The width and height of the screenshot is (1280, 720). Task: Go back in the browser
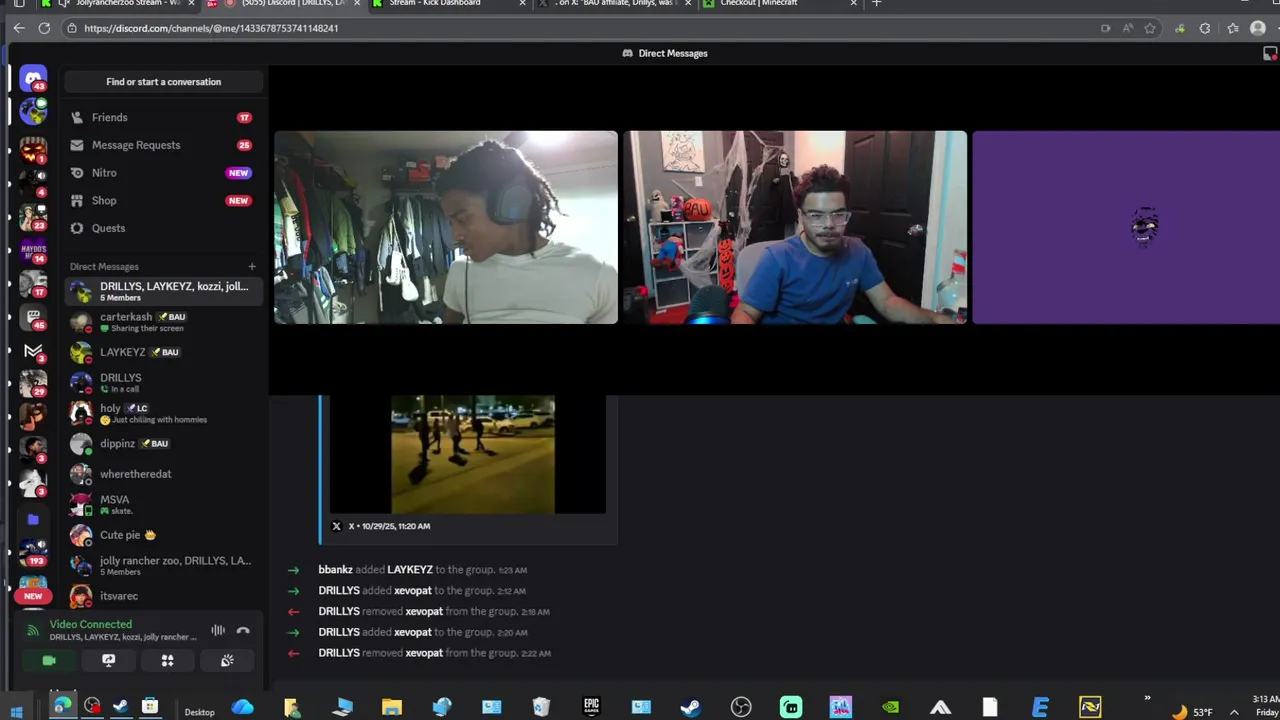(19, 28)
